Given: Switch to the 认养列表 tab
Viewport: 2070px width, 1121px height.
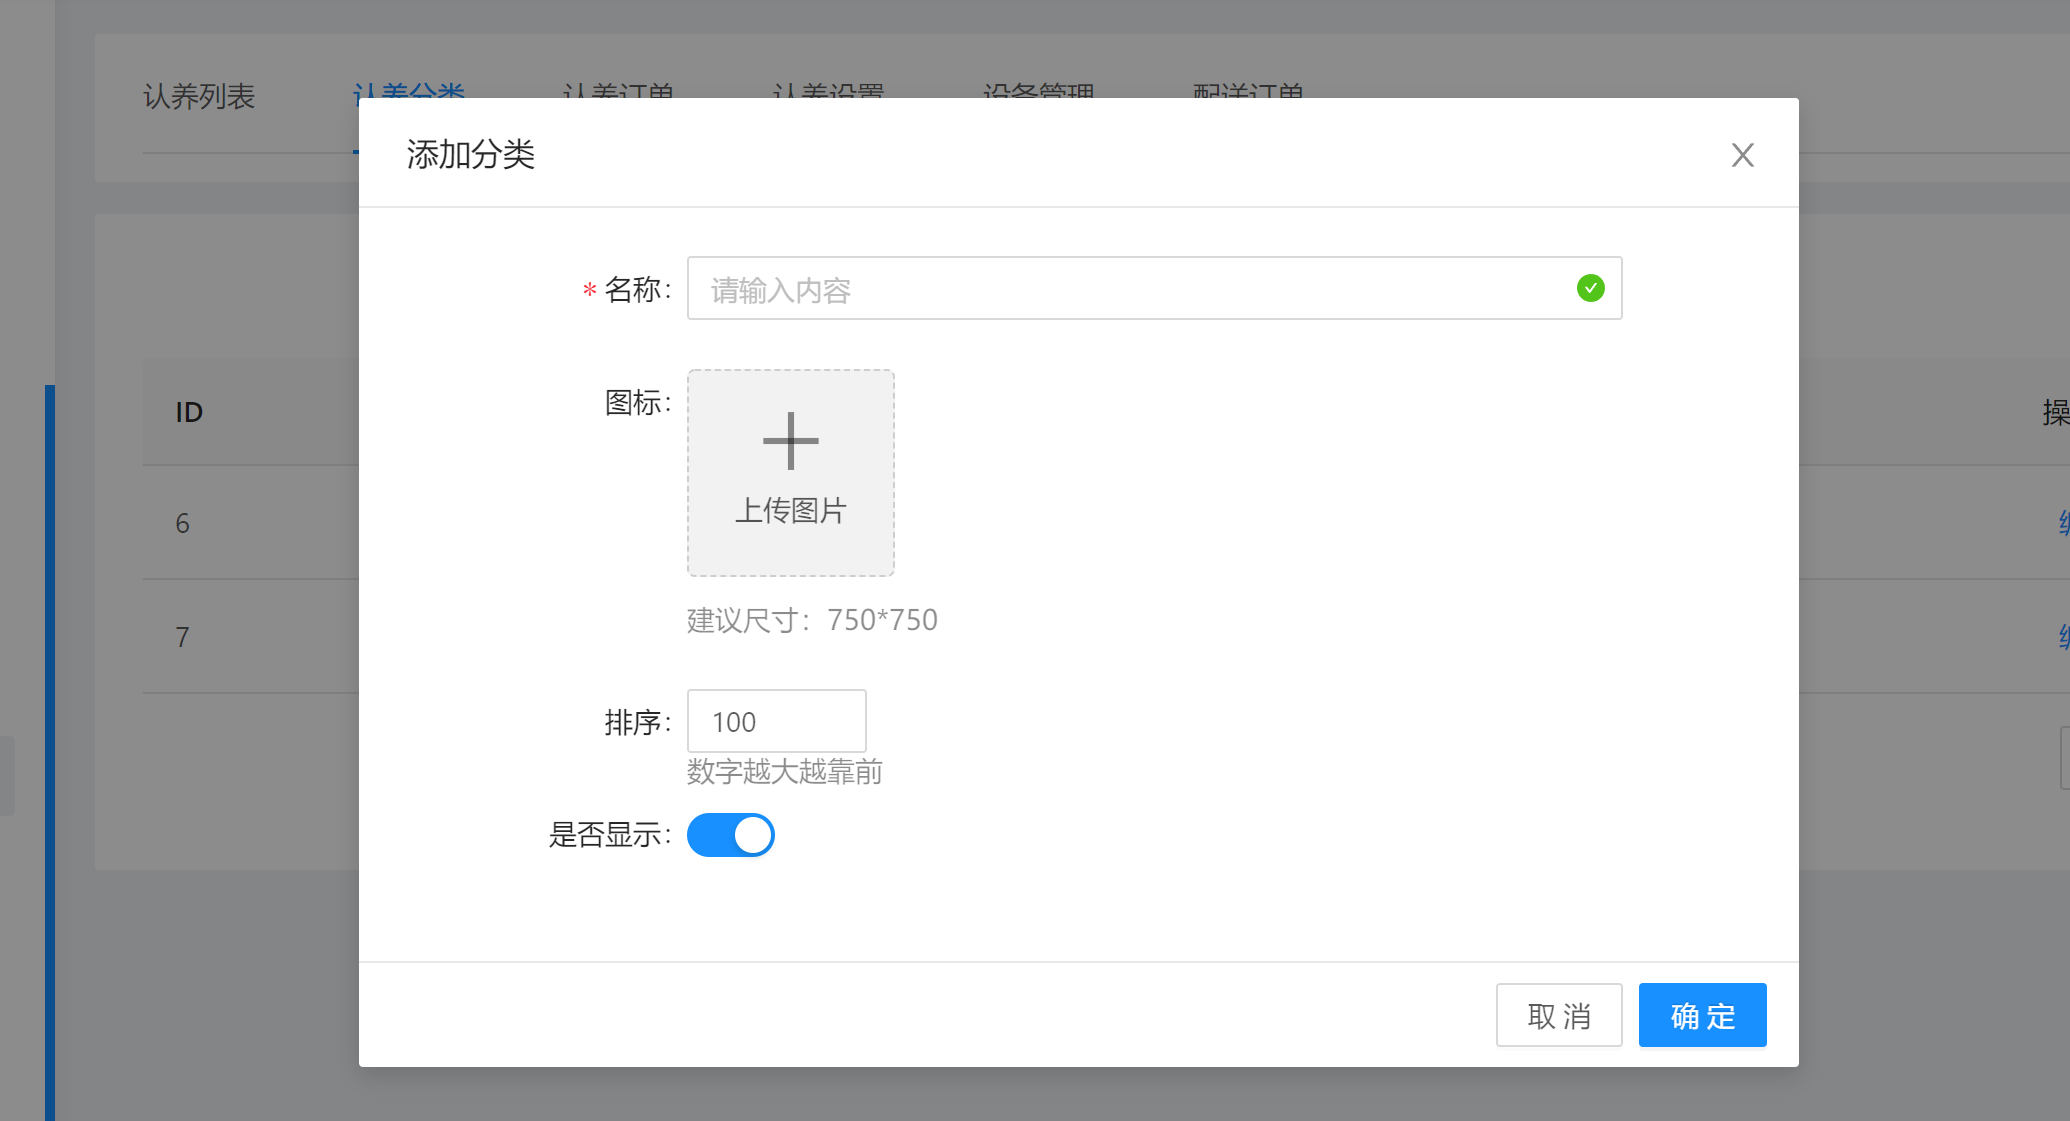Looking at the screenshot, I should (x=199, y=96).
